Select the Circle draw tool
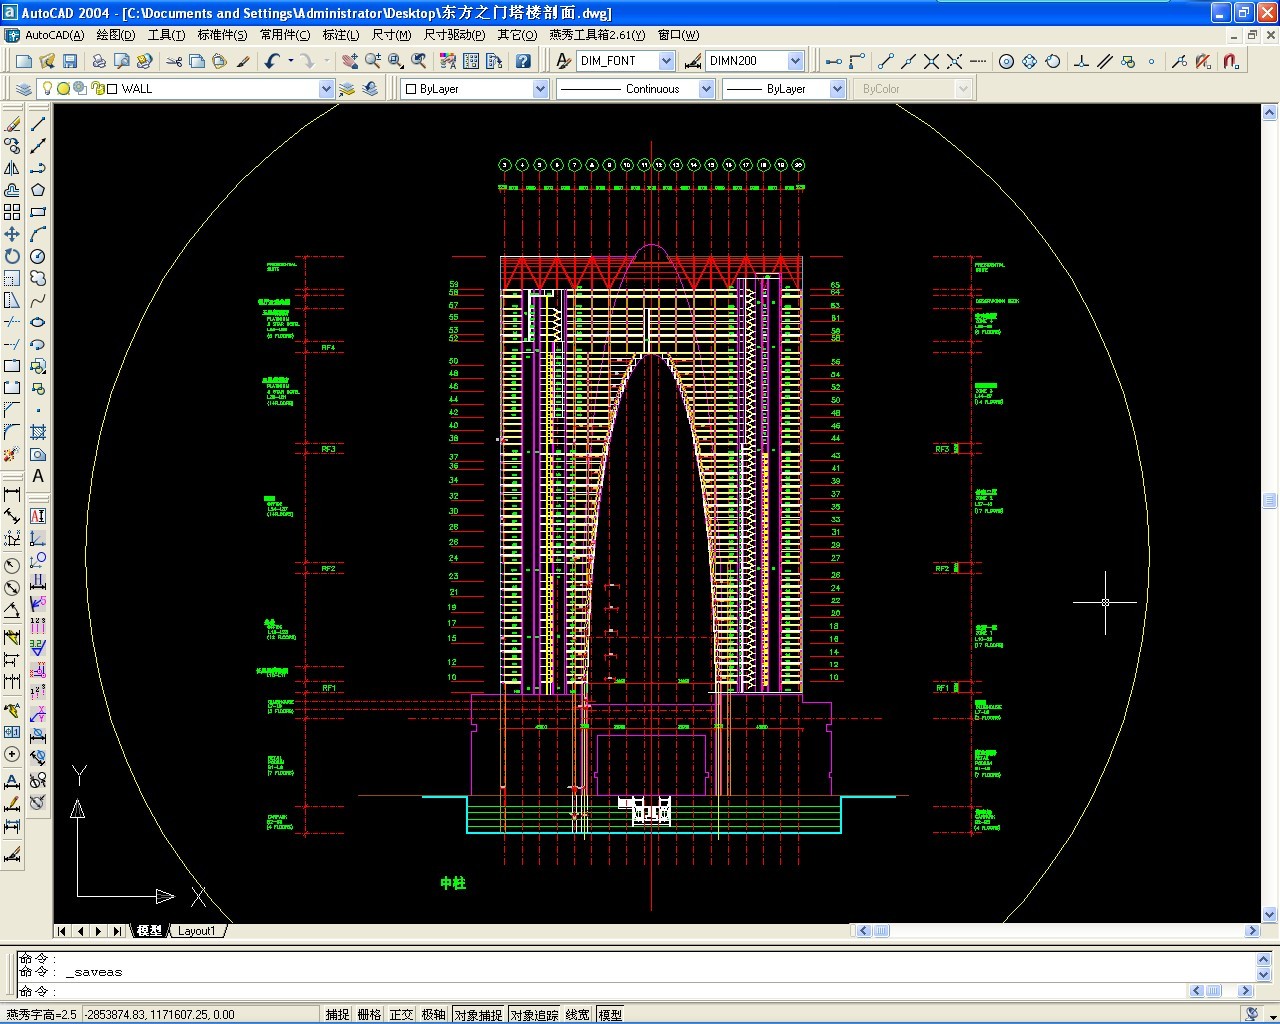The image size is (1280, 1024). point(38,256)
